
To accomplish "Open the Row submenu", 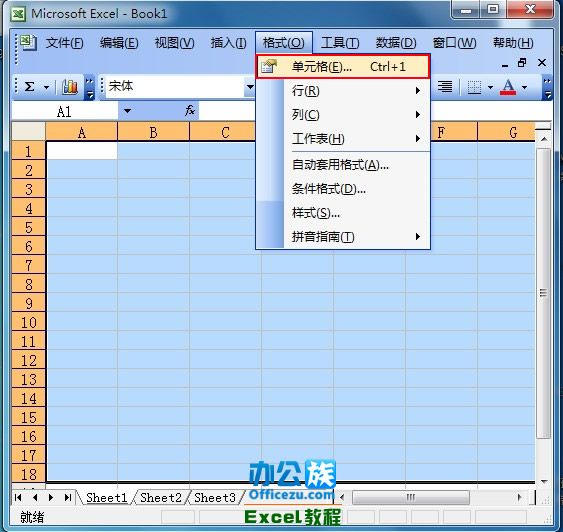I will click(x=343, y=90).
